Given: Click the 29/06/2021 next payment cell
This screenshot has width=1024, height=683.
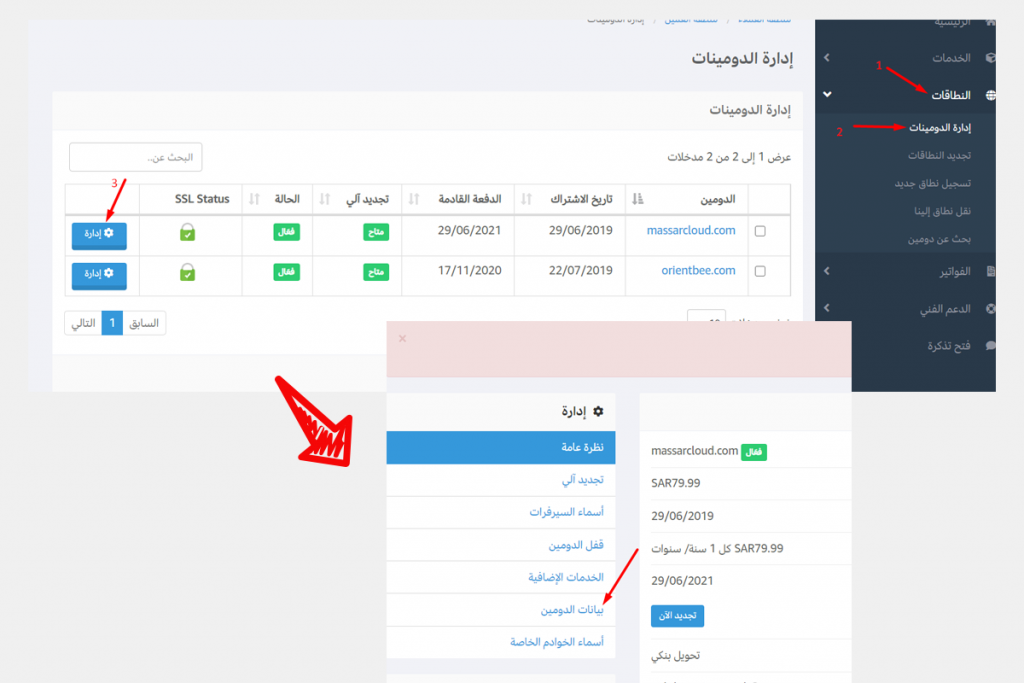Looking at the screenshot, I should click(x=470, y=230).
